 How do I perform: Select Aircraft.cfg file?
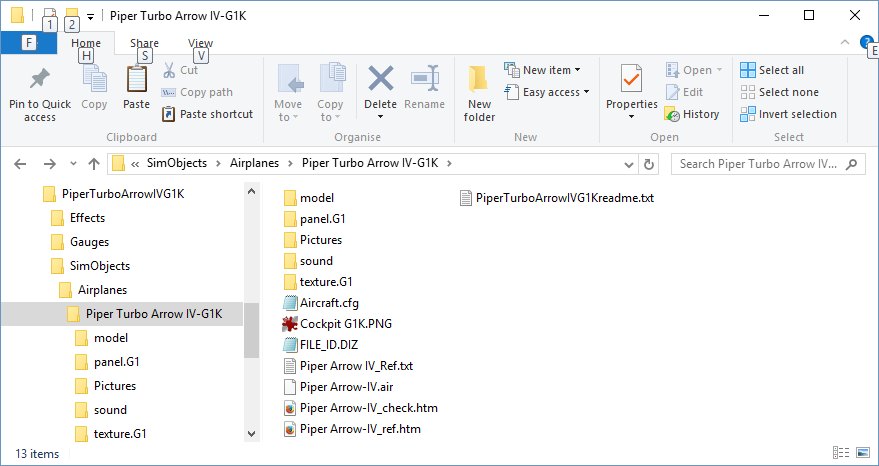click(321, 303)
